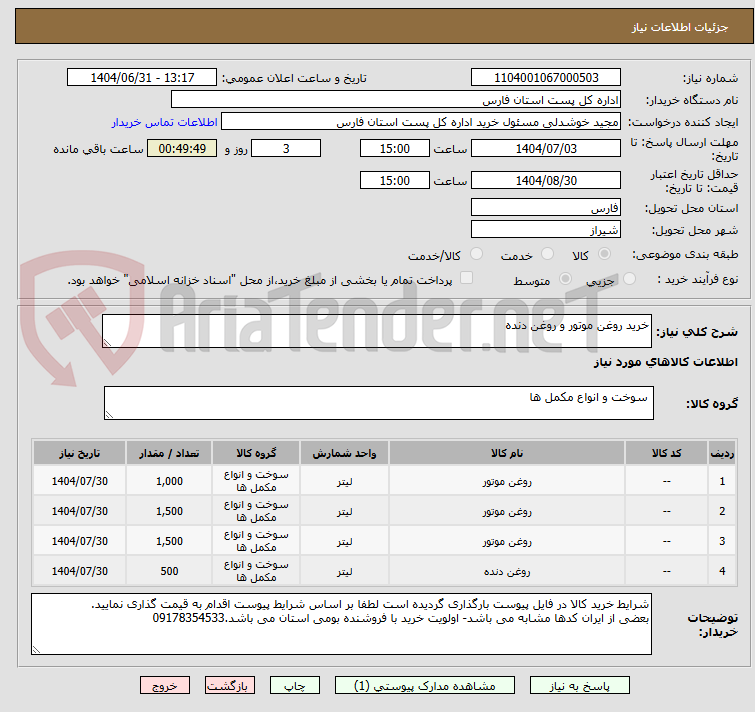
Task: Click the resize handle of توضیحات خریدار box
Action: click(x=37, y=649)
